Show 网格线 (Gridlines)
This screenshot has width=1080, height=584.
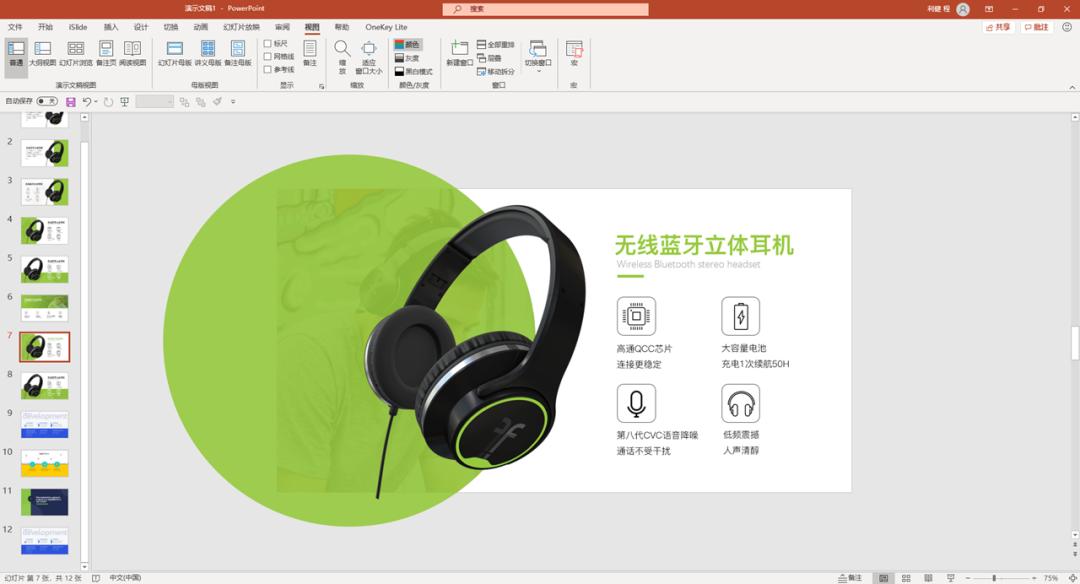click(x=267, y=55)
